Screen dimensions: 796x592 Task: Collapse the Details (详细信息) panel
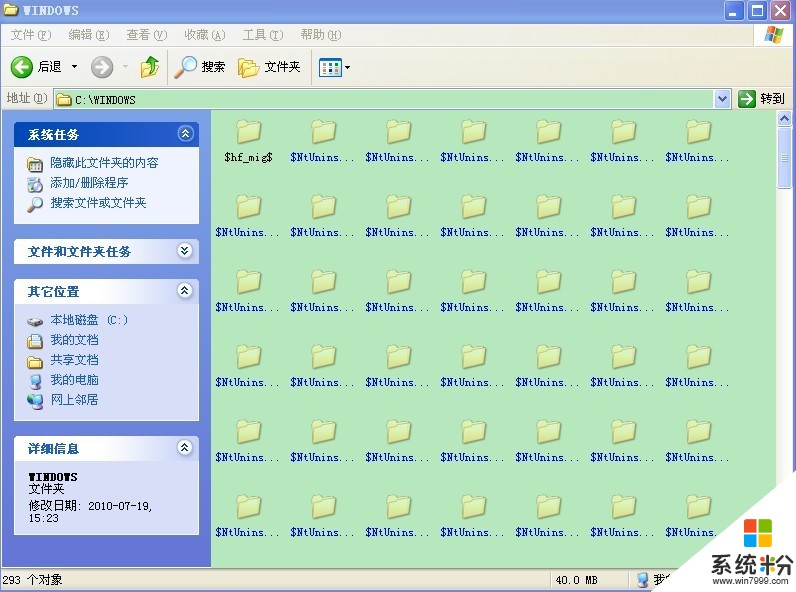pos(185,447)
